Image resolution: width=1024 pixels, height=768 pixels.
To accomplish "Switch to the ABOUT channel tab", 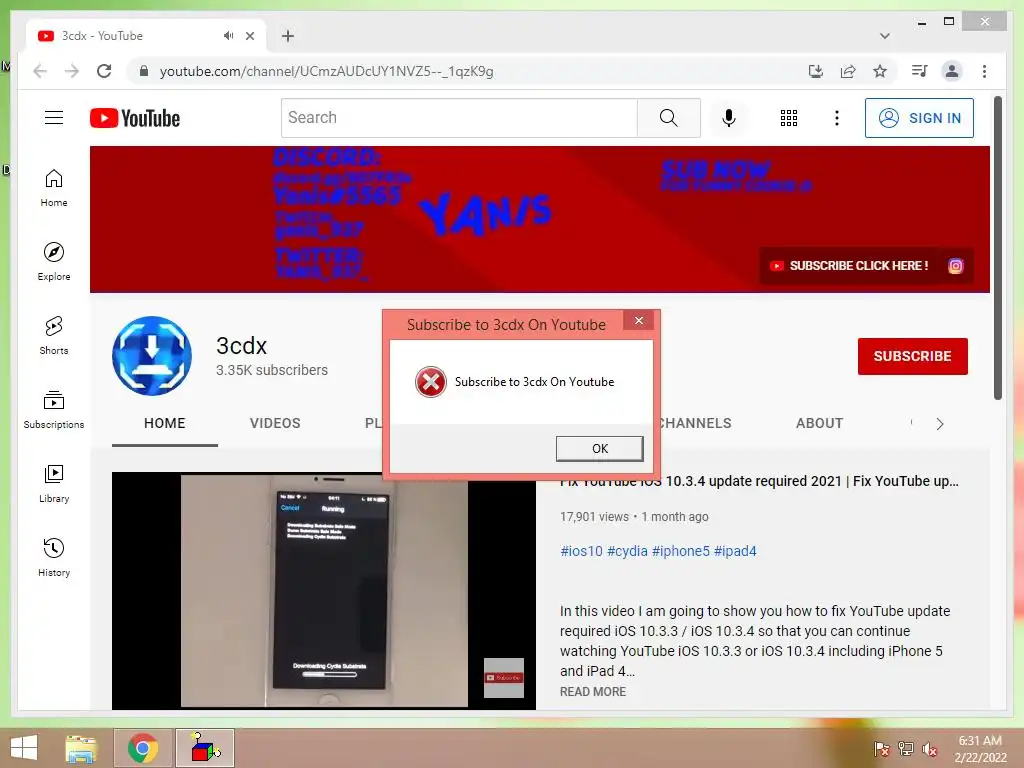I will [819, 423].
